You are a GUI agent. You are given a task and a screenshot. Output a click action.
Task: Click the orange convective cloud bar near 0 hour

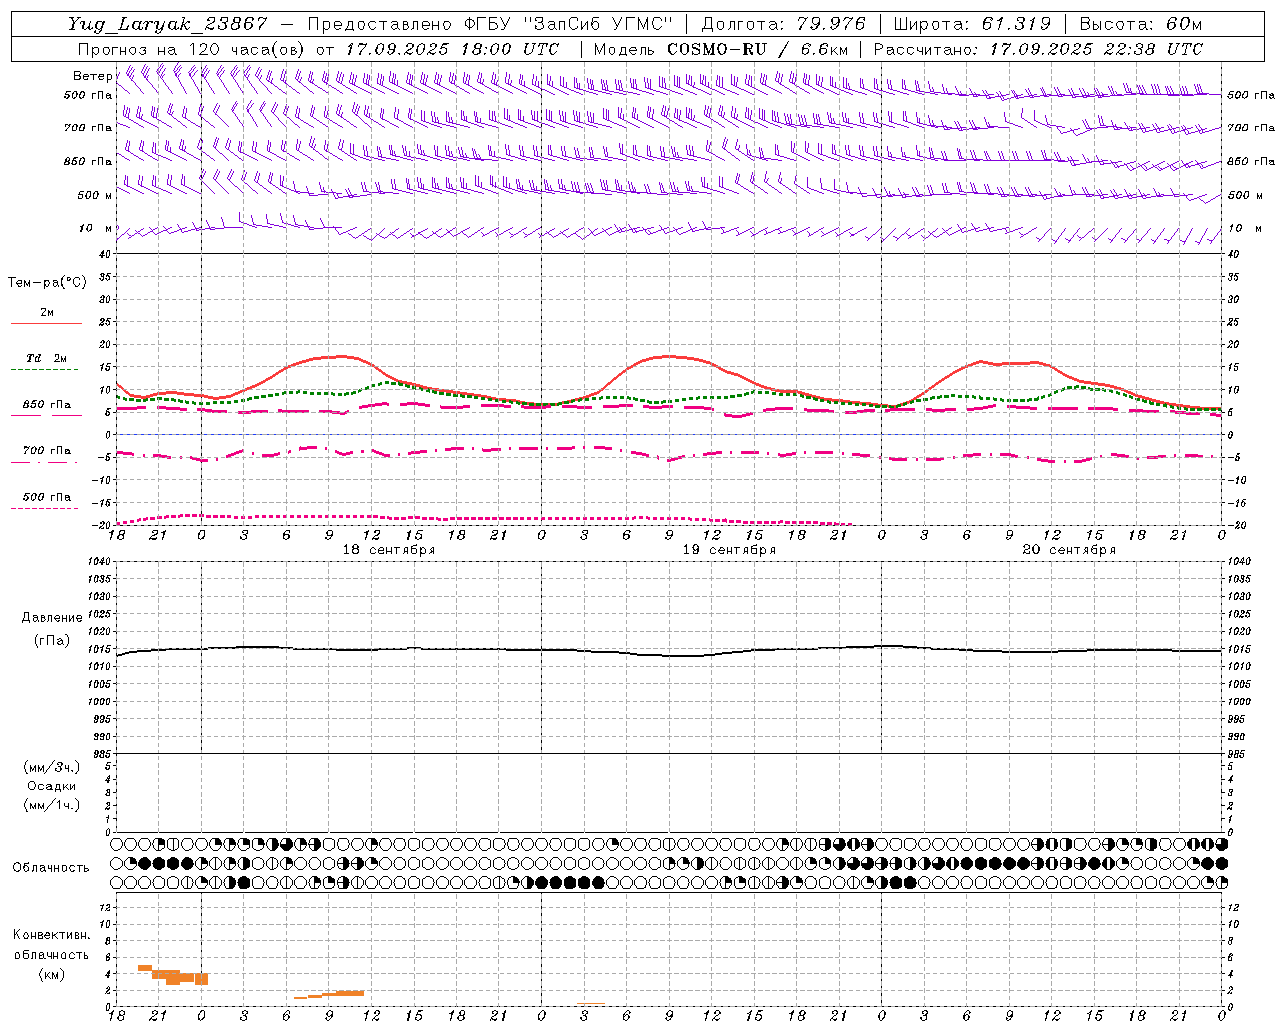(201, 979)
